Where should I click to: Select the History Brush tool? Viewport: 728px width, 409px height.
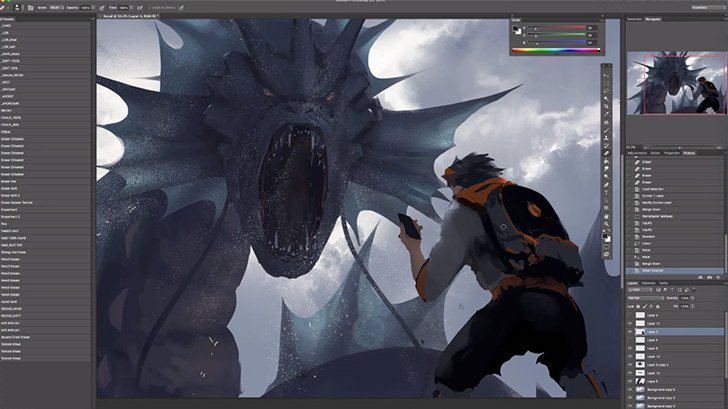click(x=606, y=145)
